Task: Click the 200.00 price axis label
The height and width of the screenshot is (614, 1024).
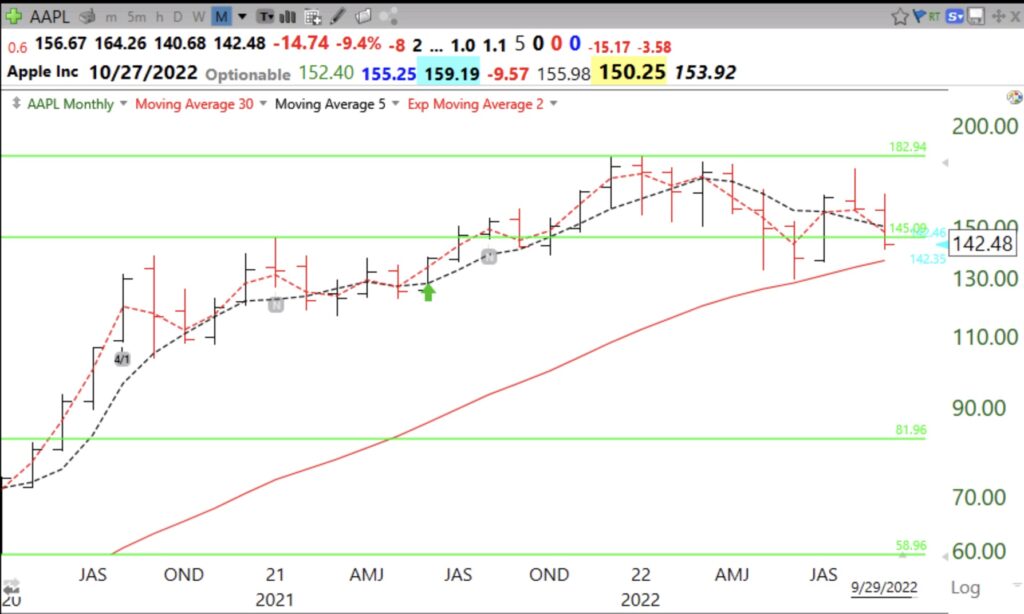Action: [x=985, y=126]
